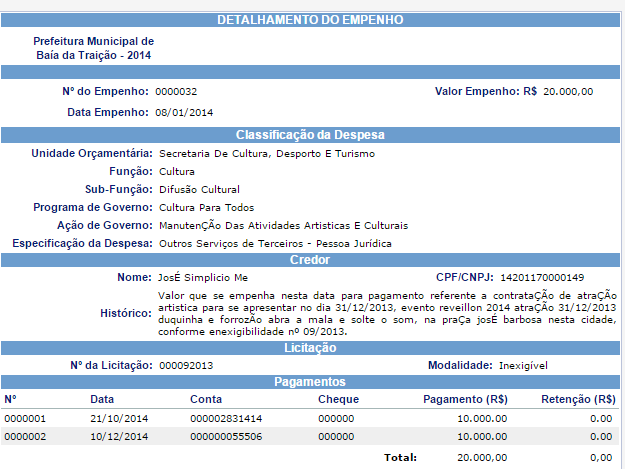Select the Data Empenho value 08/01/2014
Image resolution: width=625 pixels, height=469 pixels.
[184, 112]
